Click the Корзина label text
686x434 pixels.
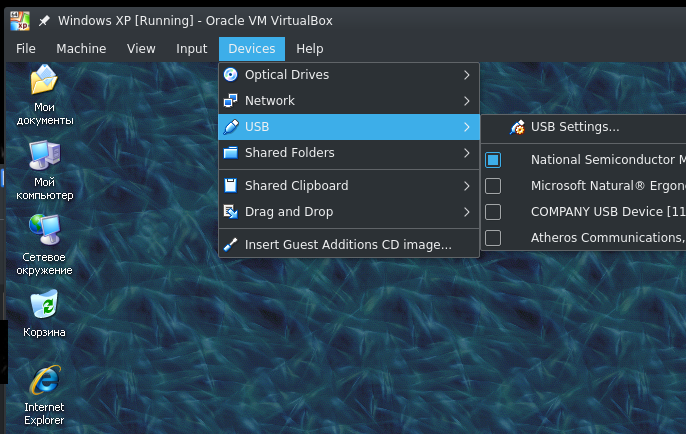(44, 332)
